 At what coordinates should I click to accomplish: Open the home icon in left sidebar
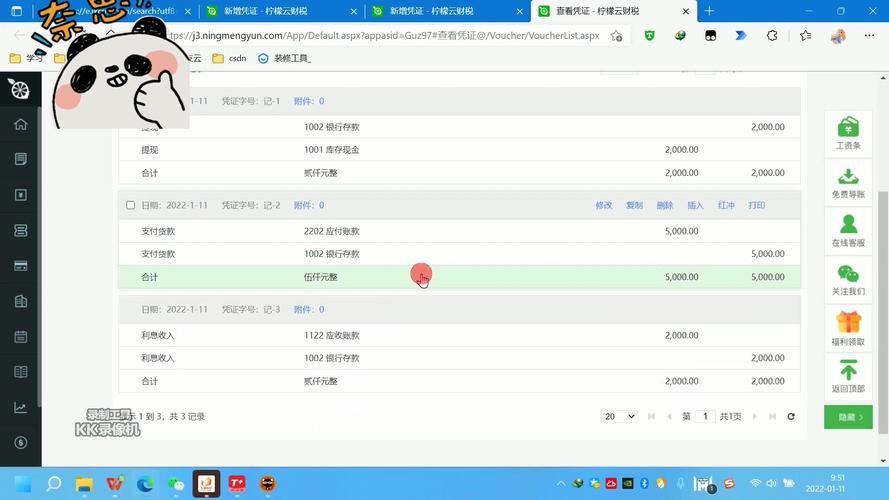click(21, 124)
